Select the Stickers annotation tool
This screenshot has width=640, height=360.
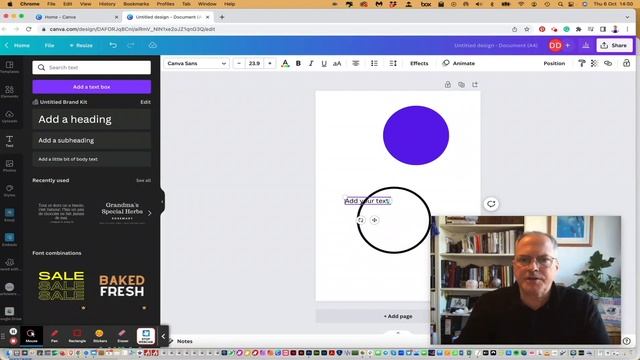click(100, 336)
